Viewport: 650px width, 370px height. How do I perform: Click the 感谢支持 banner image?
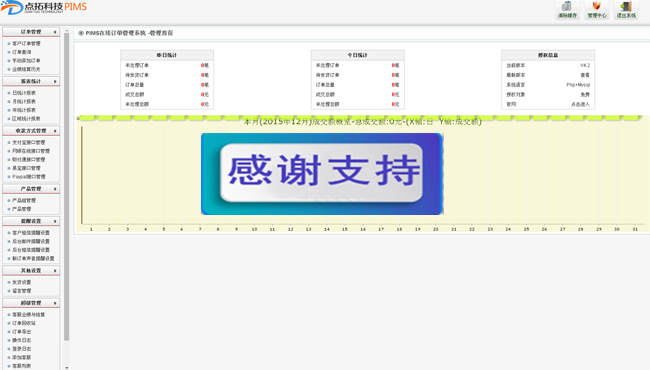point(322,174)
